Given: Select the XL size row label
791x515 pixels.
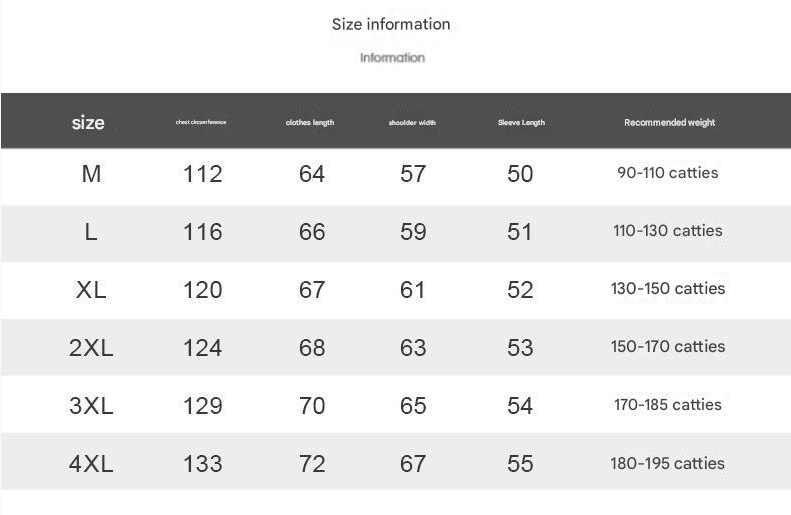Looking at the screenshot, I should point(91,290).
